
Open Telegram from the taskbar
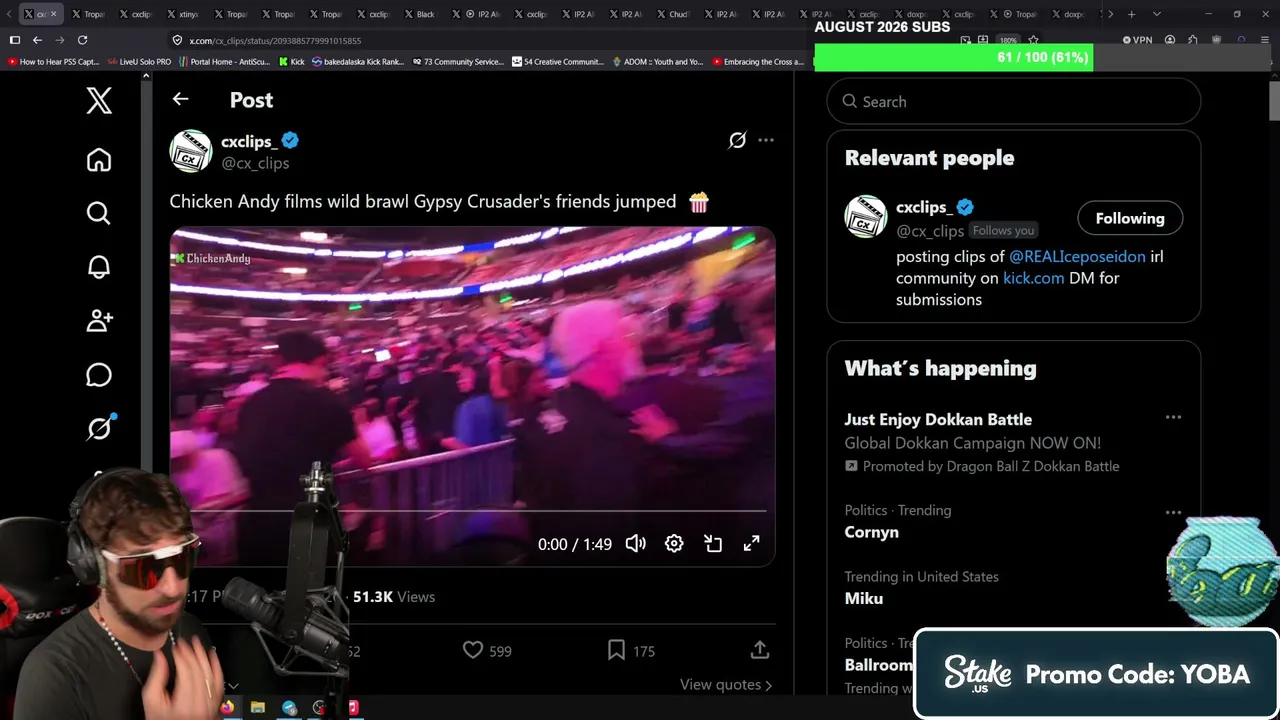(289, 707)
